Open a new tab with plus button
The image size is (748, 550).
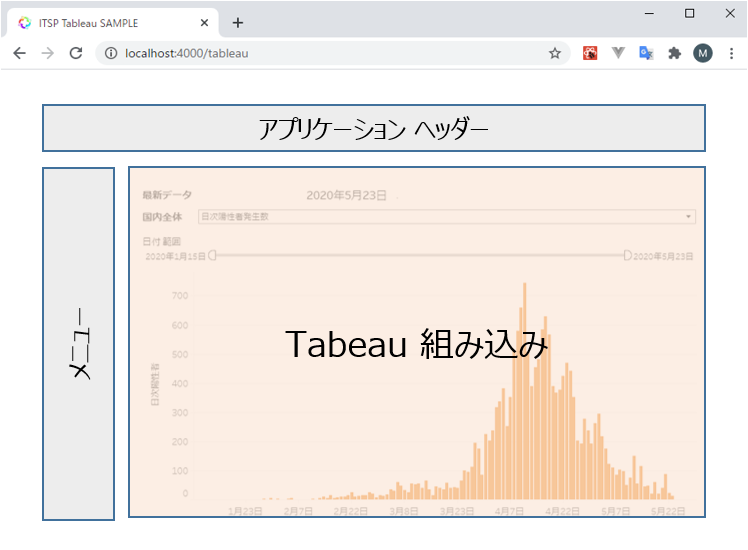pyautogui.click(x=238, y=23)
